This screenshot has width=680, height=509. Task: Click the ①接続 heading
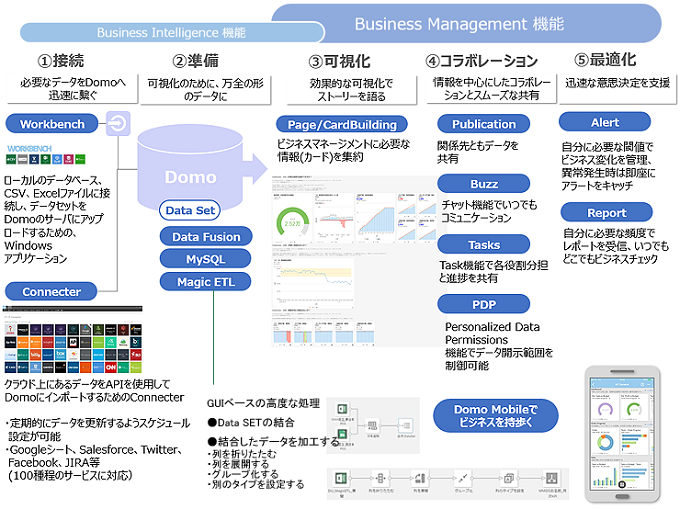tap(61, 61)
